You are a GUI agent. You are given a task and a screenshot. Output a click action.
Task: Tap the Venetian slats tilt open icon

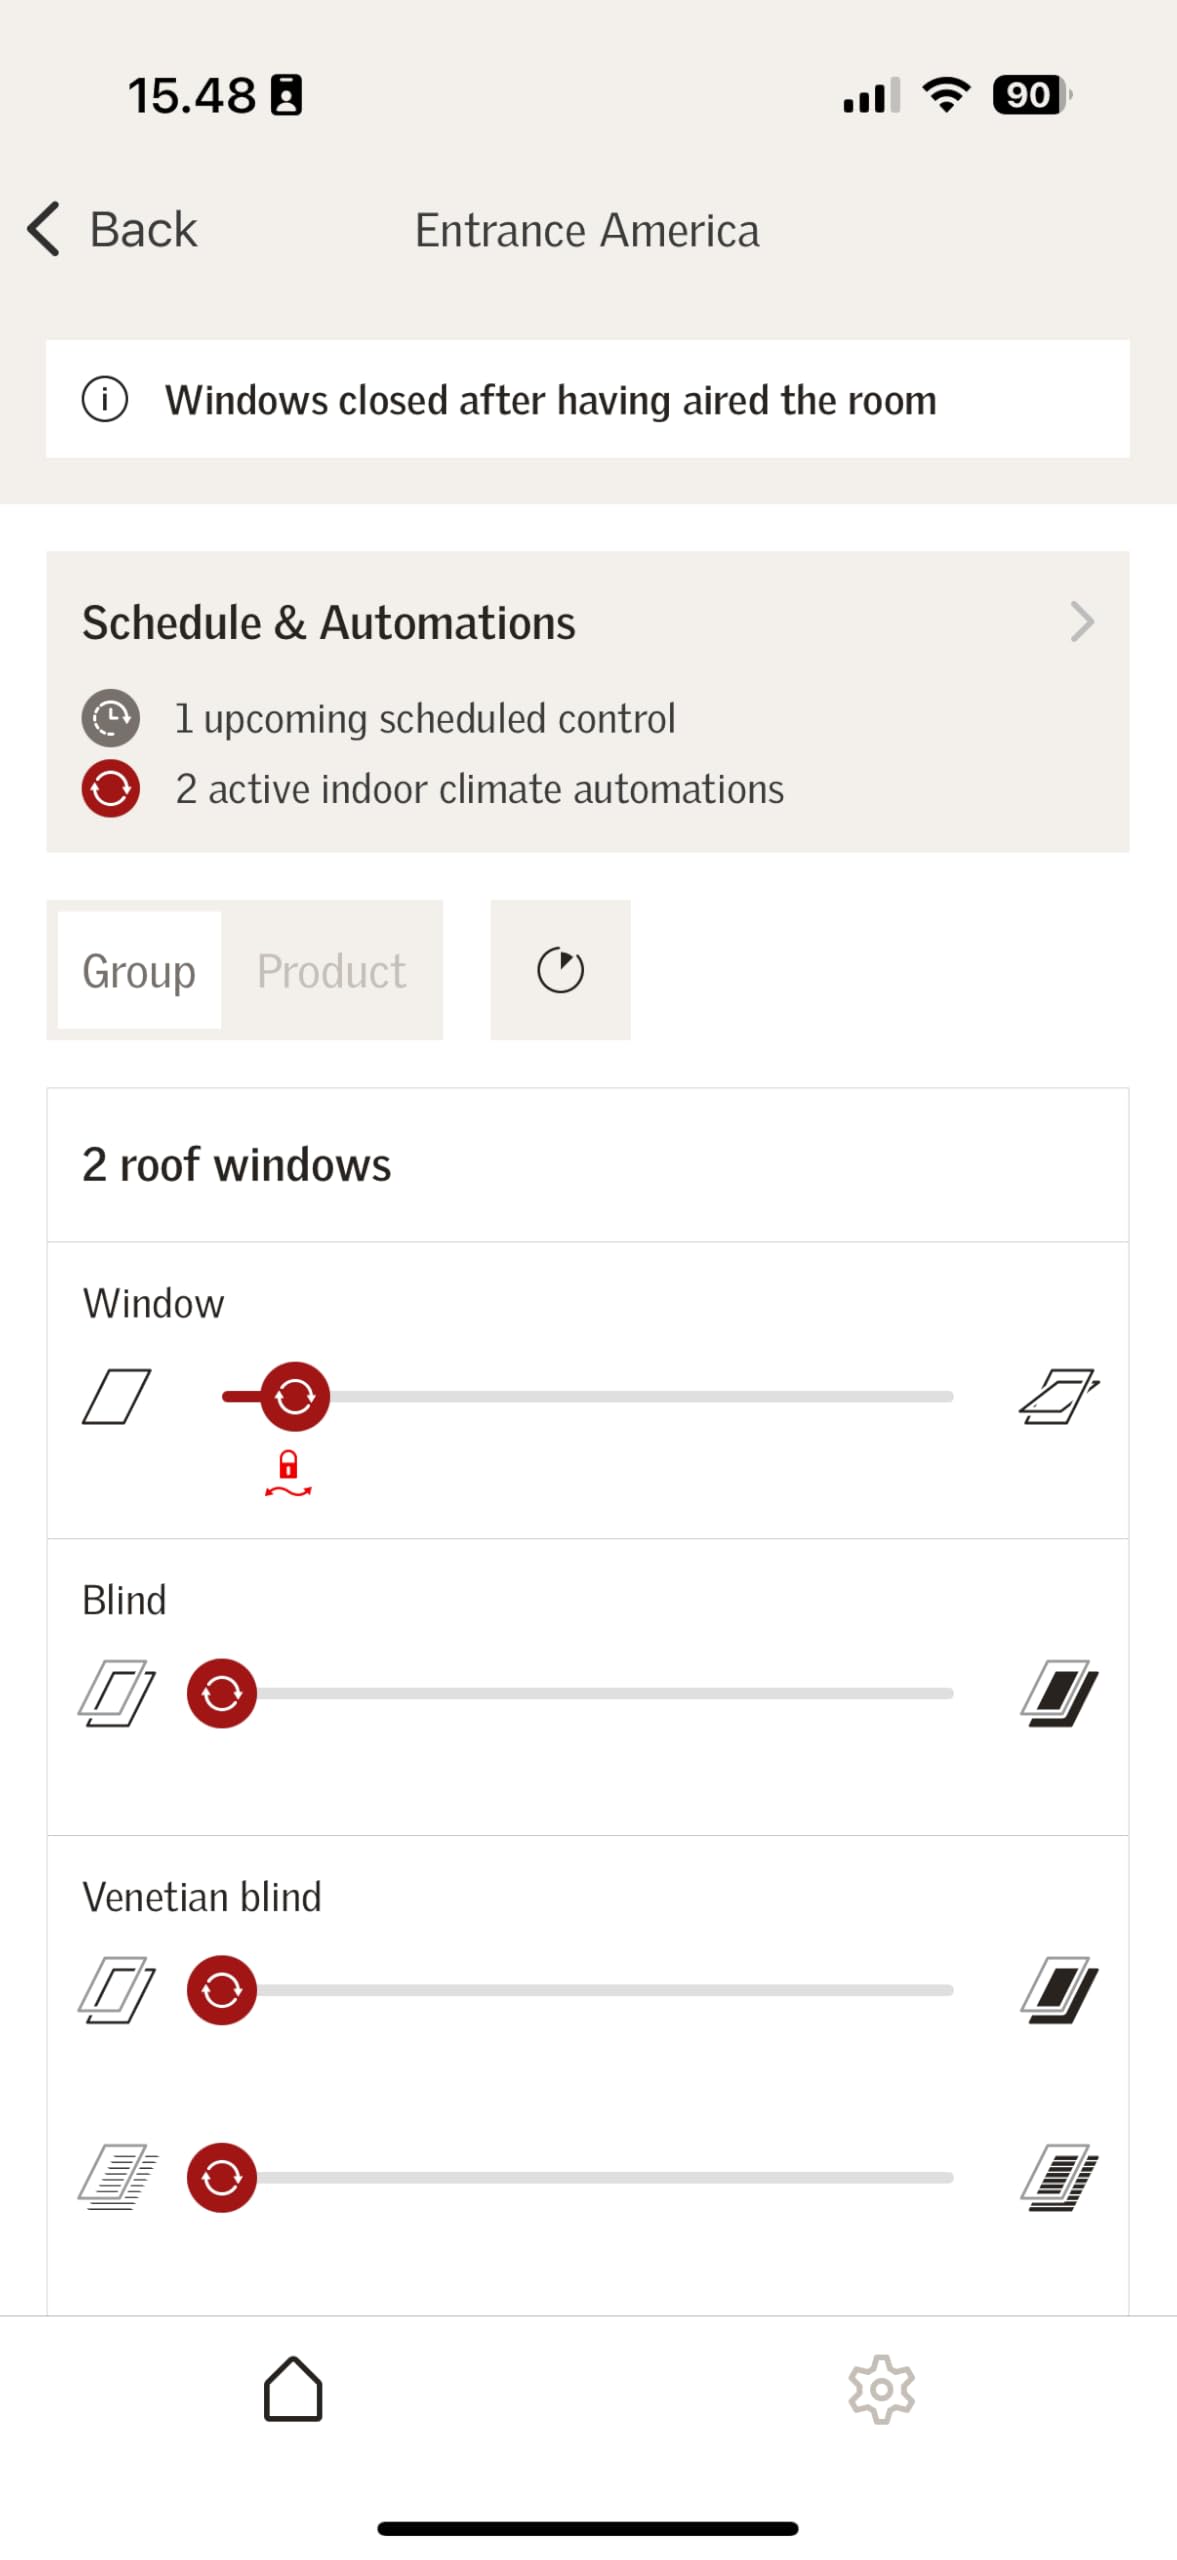(116, 2177)
